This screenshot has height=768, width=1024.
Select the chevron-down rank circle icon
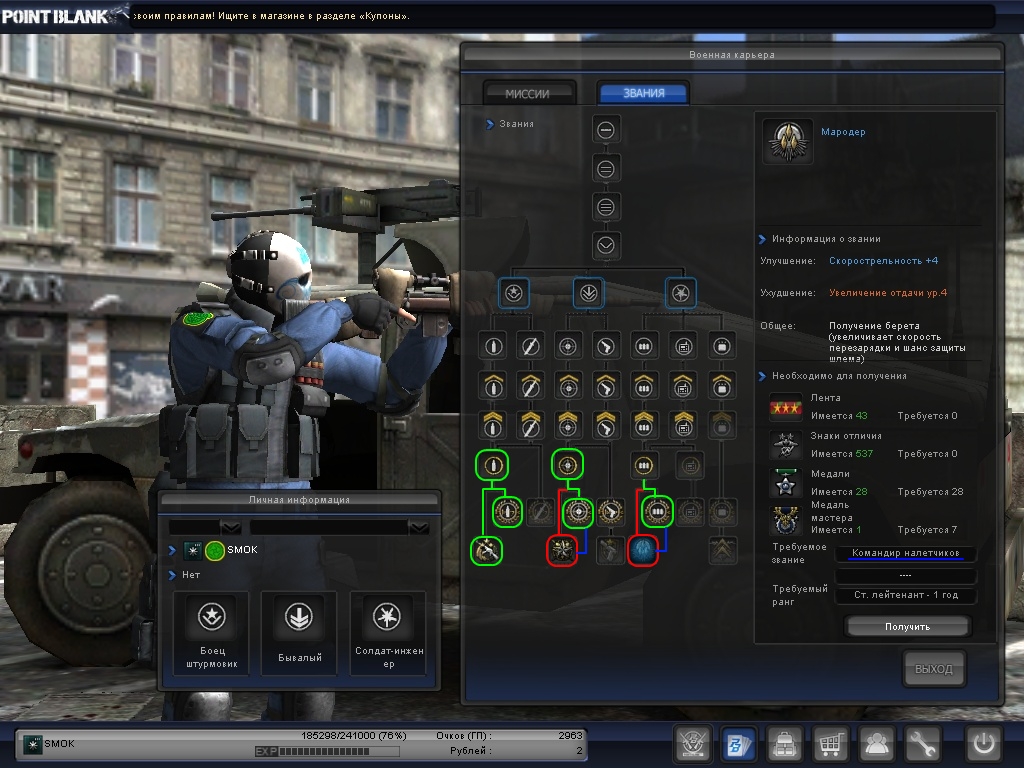(605, 246)
